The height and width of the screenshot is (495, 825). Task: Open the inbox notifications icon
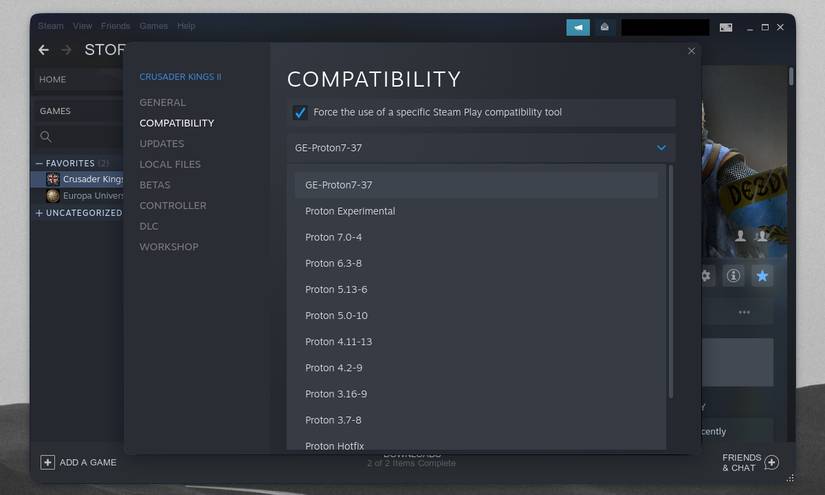(605, 27)
